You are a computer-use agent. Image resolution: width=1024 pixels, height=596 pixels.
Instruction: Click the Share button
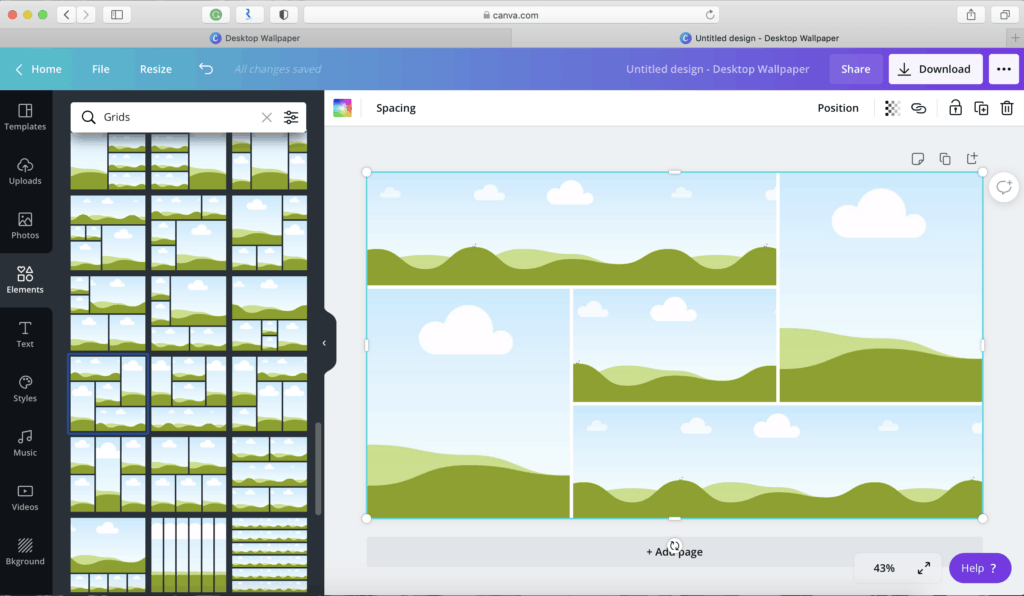point(855,69)
